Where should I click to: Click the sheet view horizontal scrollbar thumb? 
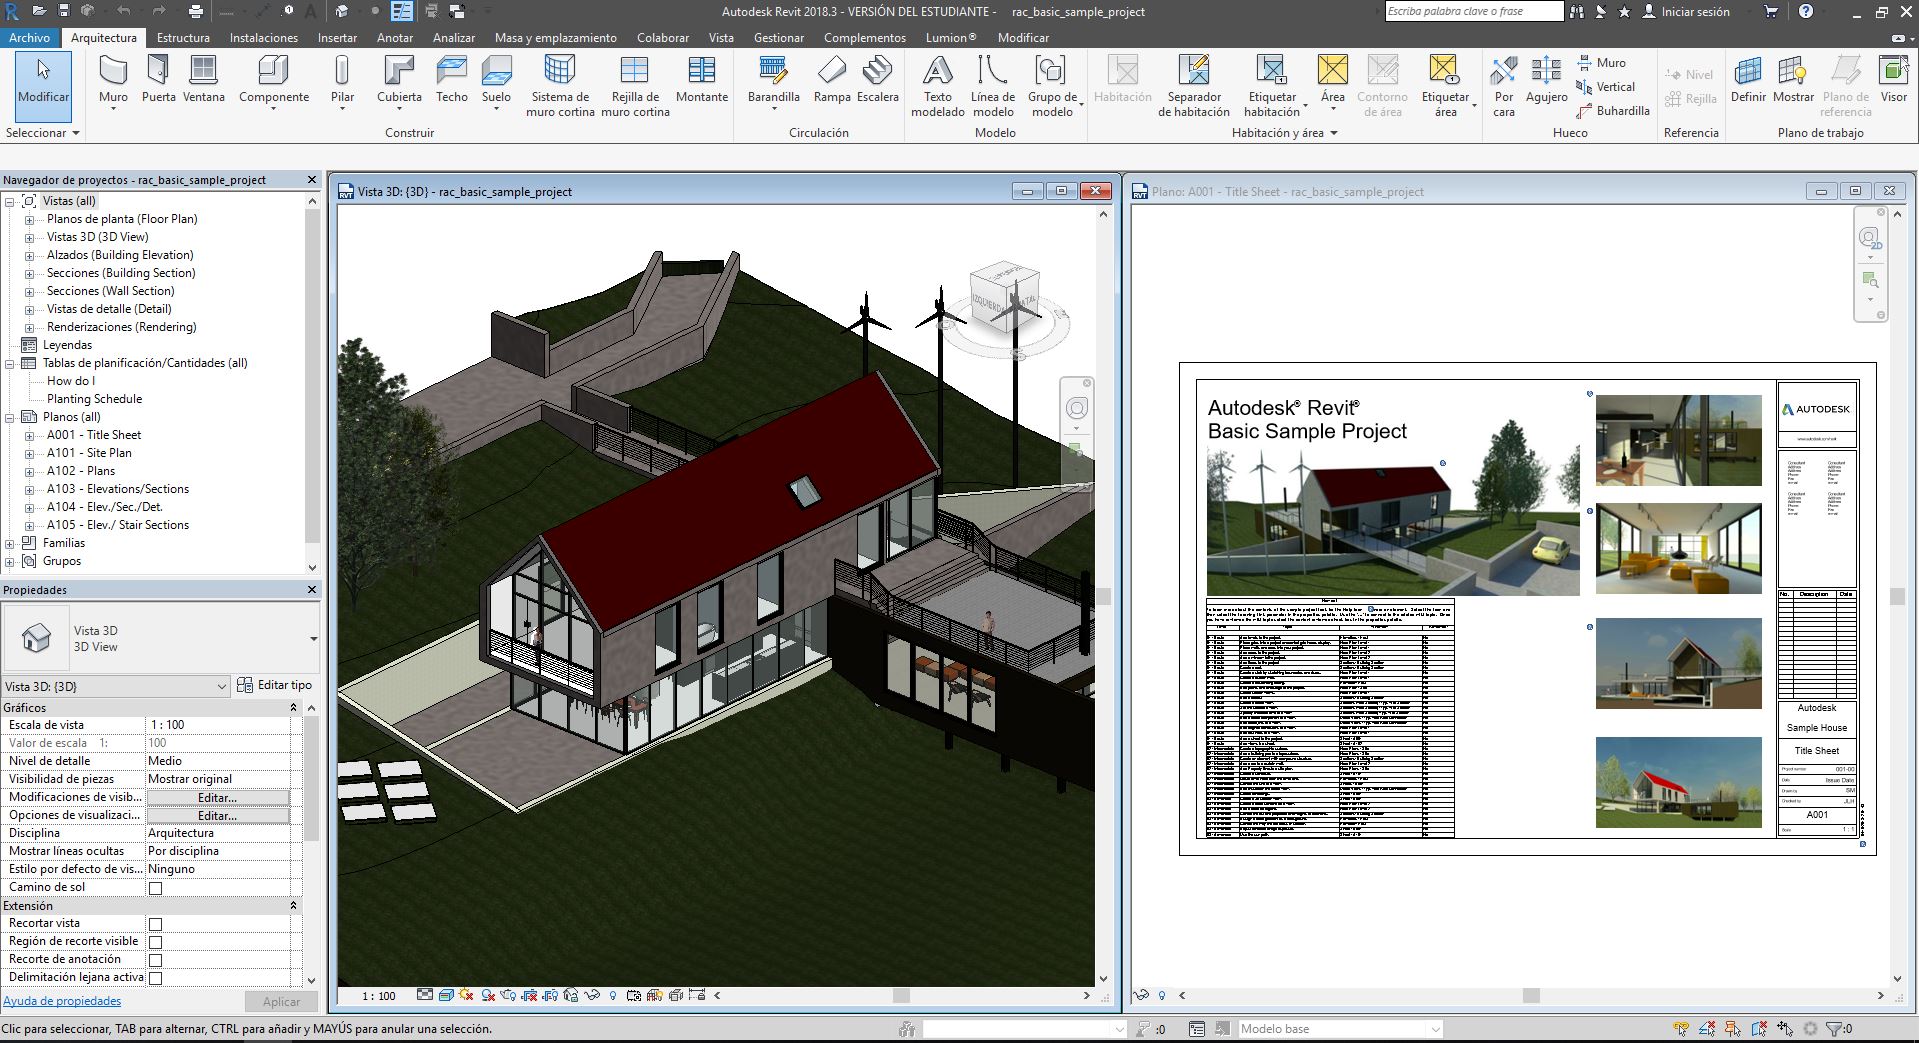tap(1530, 996)
